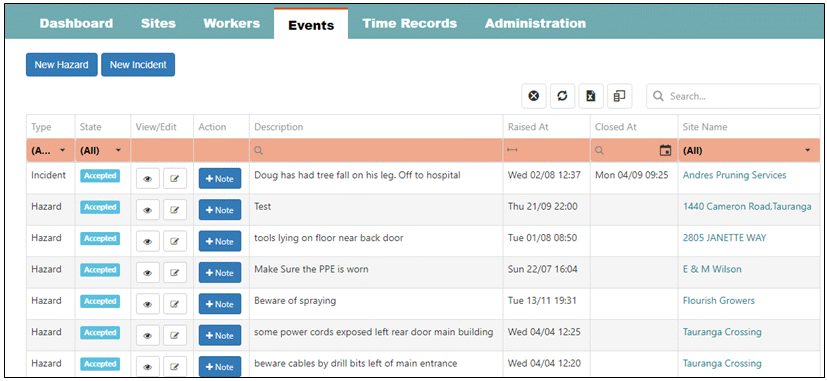Click the New Incident button
827x381 pixels.
click(x=138, y=65)
